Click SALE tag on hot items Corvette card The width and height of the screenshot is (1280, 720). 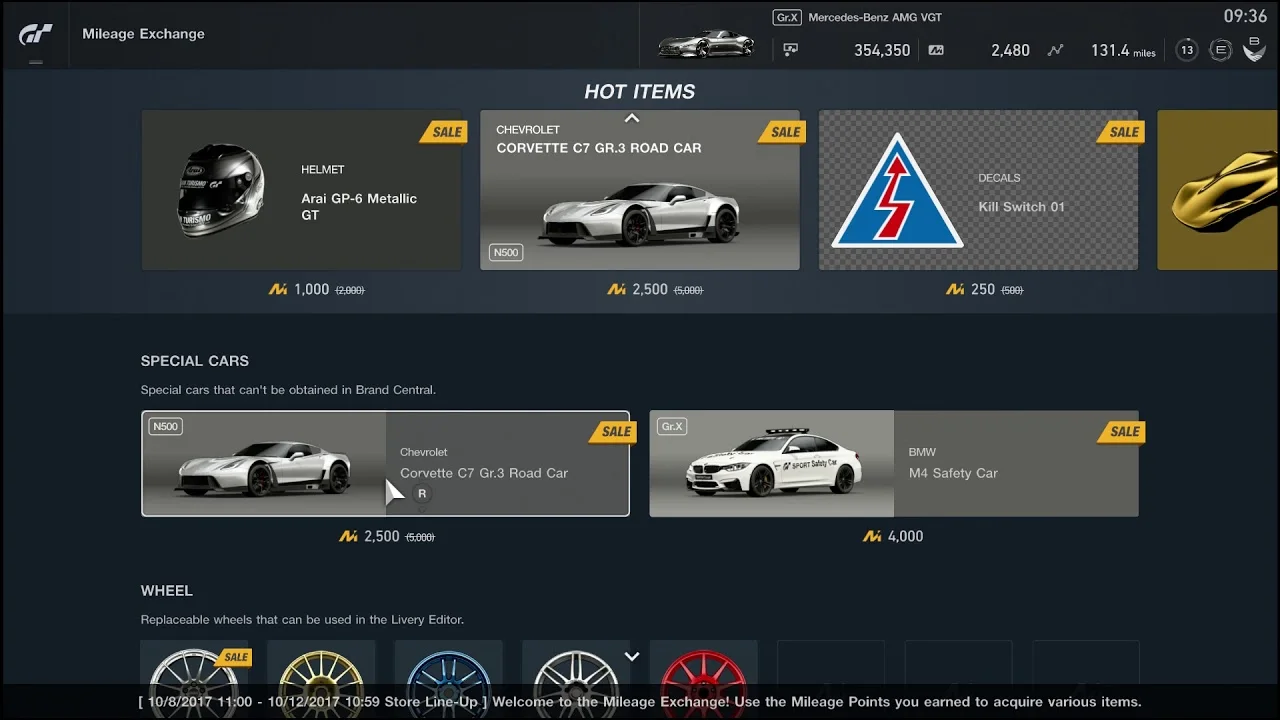pos(783,132)
